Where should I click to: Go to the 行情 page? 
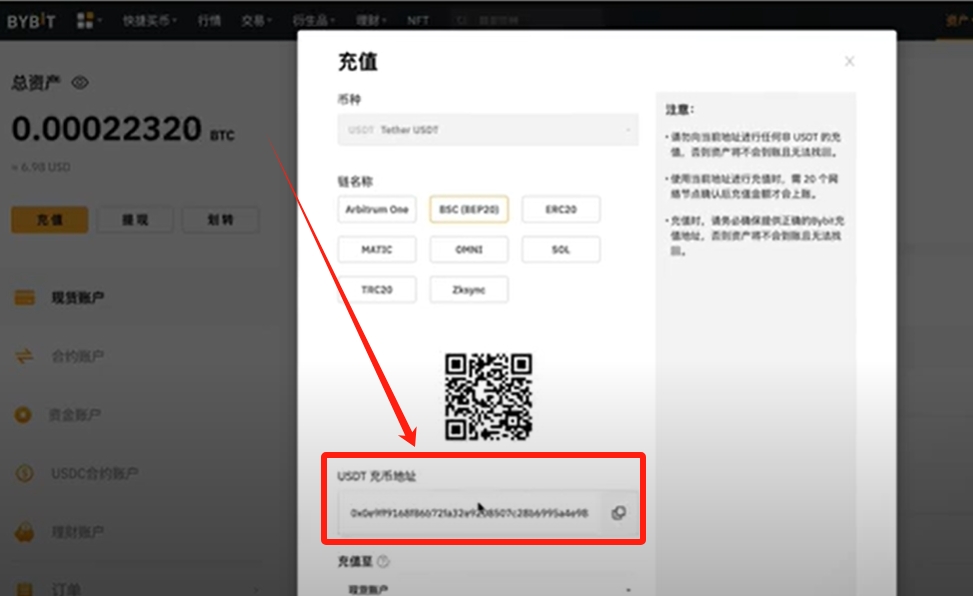(209, 20)
